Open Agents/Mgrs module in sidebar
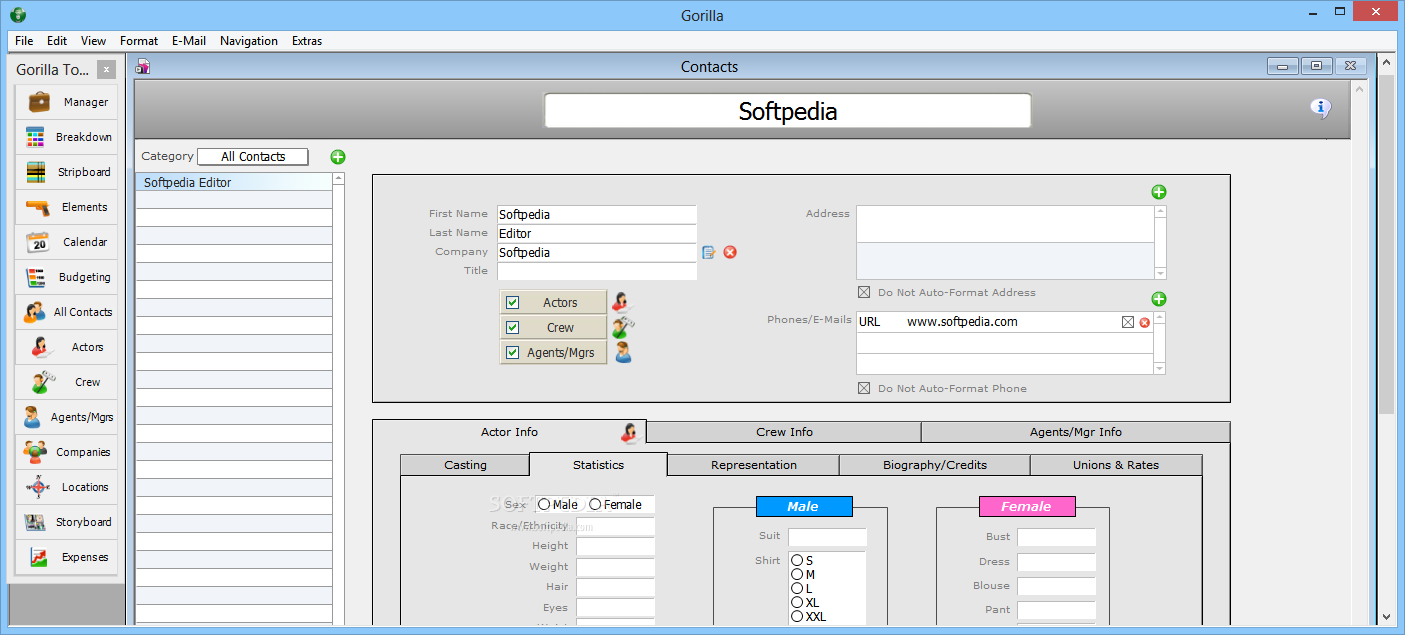Screen dimensions: 1405x635 pyautogui.click(x=67, y=417)
